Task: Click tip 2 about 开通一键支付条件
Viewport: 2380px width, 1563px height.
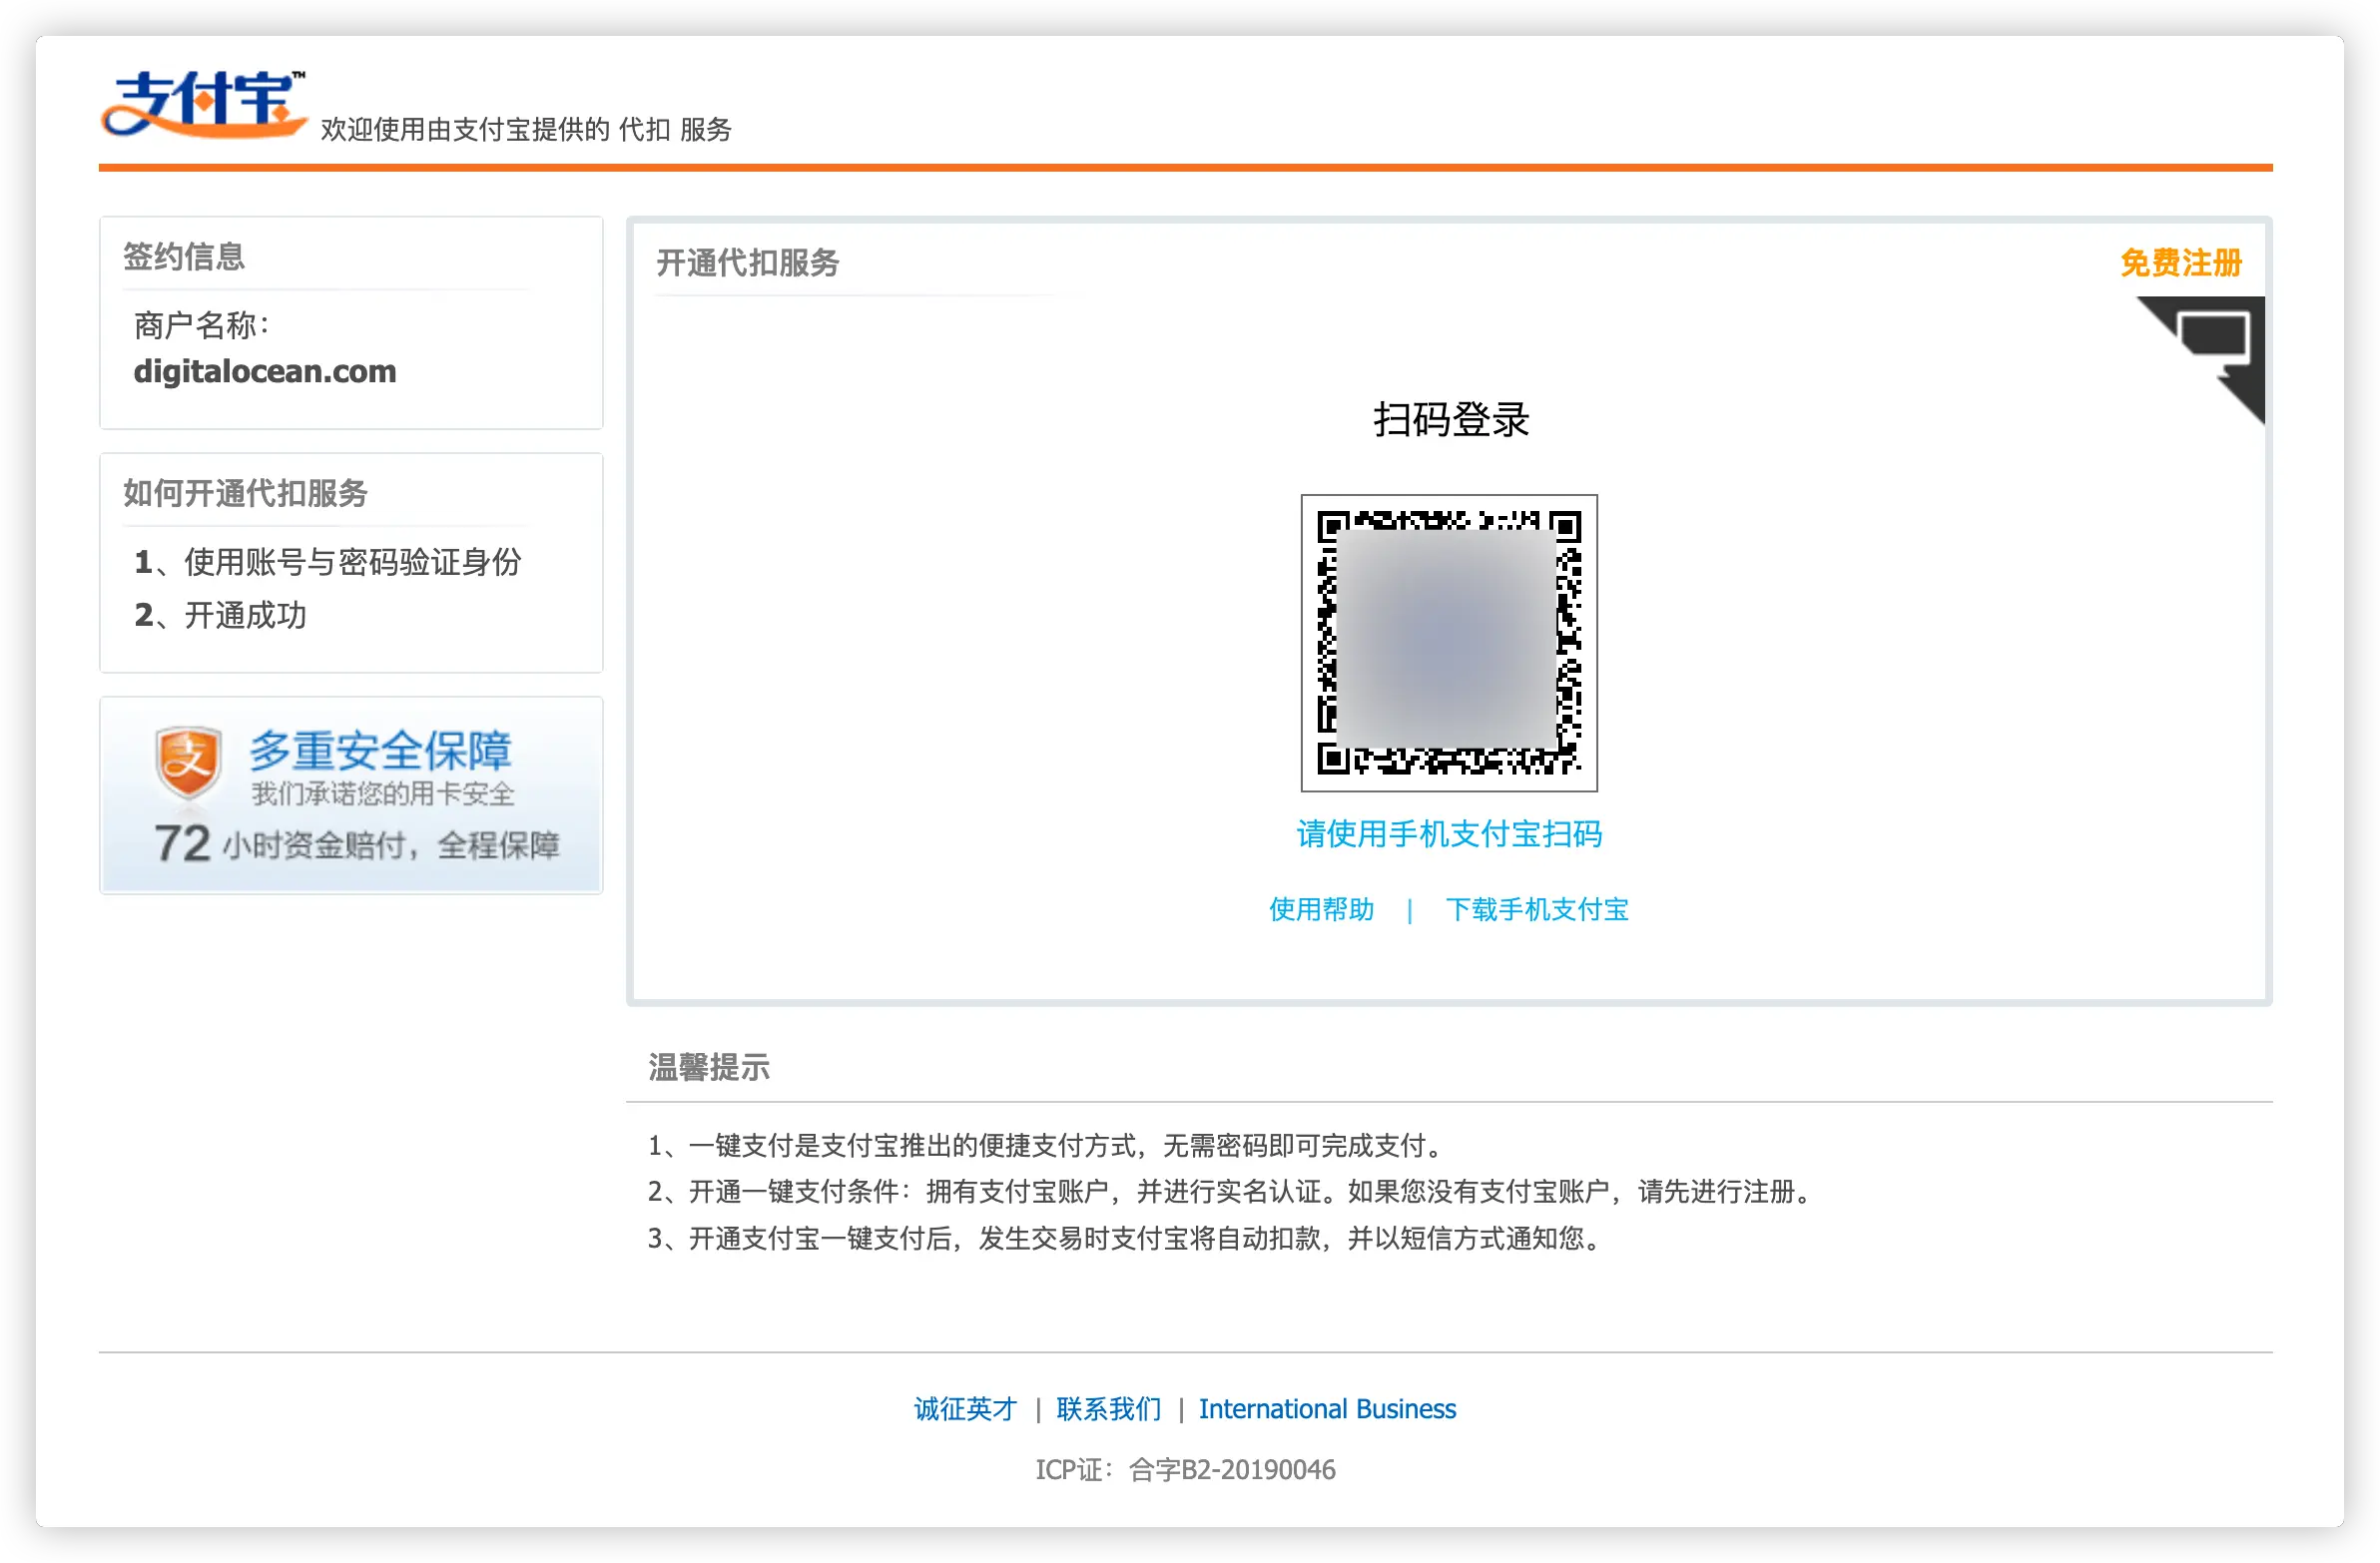Action: (x=1231, y=1191)
